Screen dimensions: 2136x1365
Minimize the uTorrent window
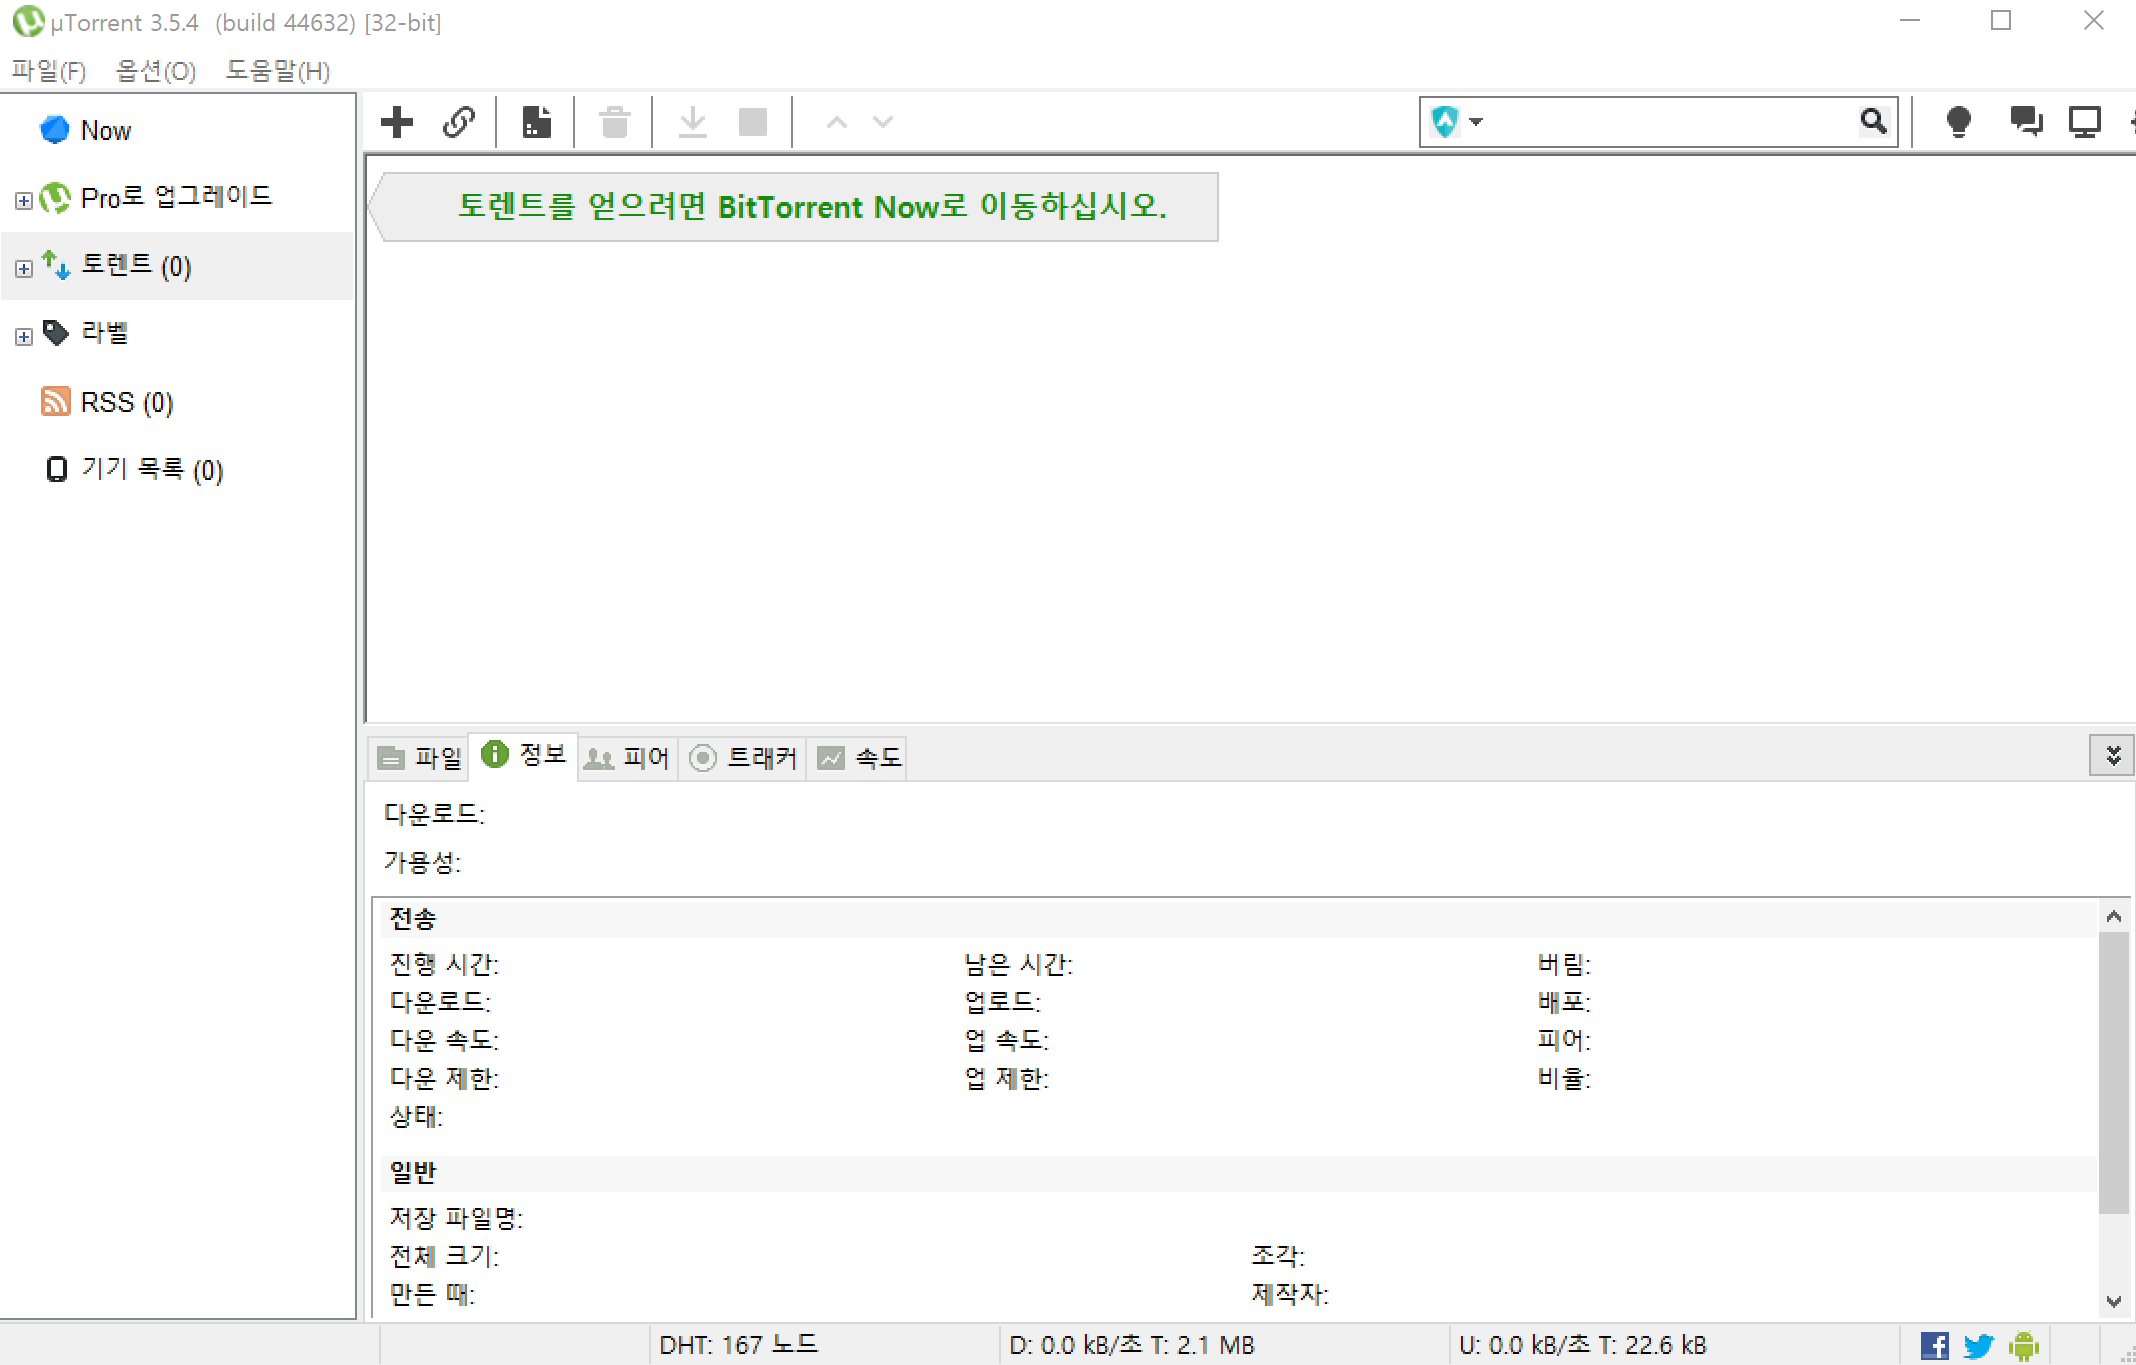click(x=1910, y=20)
